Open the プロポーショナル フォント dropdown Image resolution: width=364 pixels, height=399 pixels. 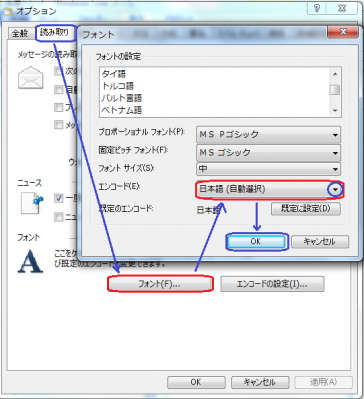[x=269, y=134]
